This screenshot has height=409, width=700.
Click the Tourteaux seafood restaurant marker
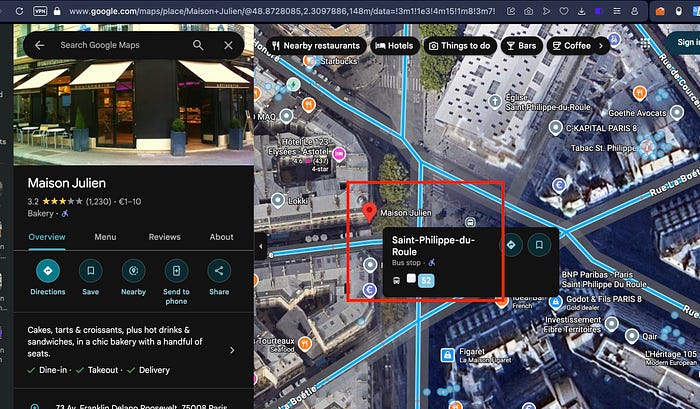click(304, 344)
